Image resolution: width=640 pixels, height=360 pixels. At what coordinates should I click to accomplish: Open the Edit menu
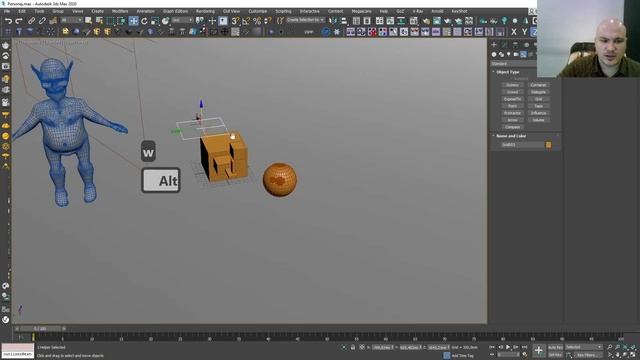tap(22, 11)
